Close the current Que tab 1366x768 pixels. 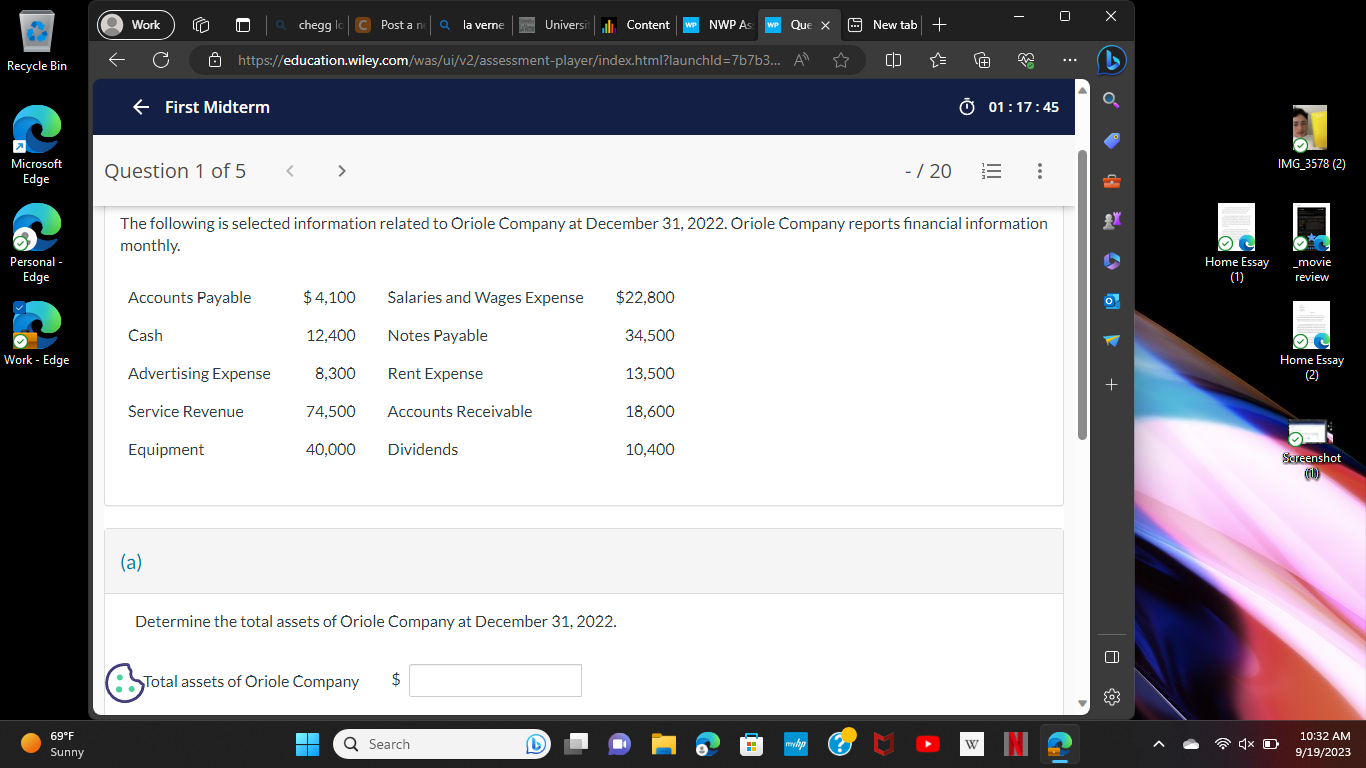pyautogui.click(x=825, y=25)
